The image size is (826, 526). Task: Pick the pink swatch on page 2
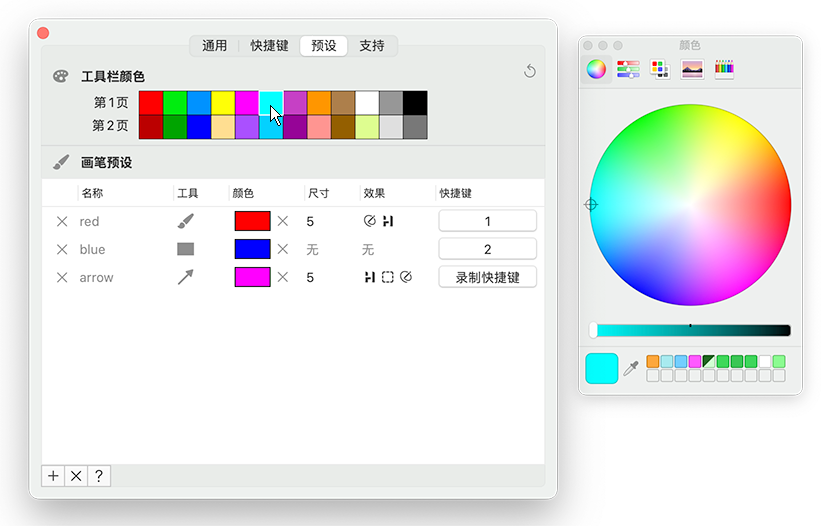pyautogui.click(x=319, y=127)
